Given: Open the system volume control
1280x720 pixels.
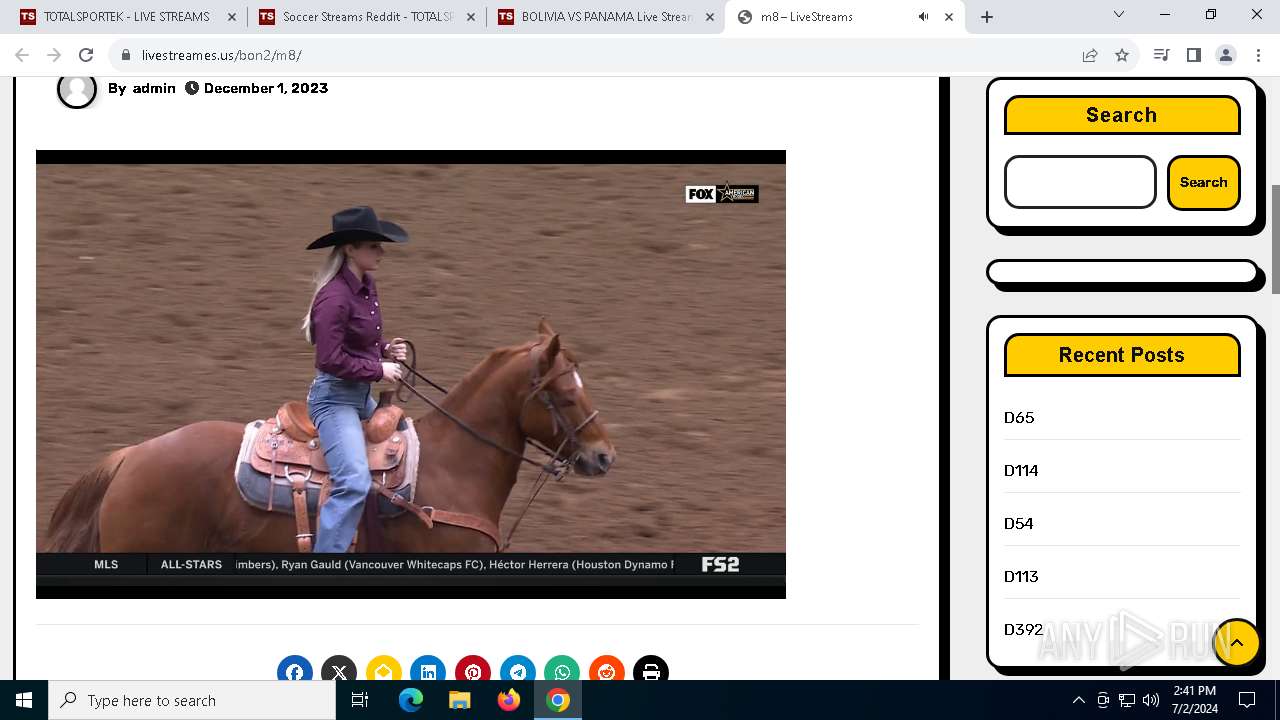Looking at the screenshot, I should tap(1151, 700).
